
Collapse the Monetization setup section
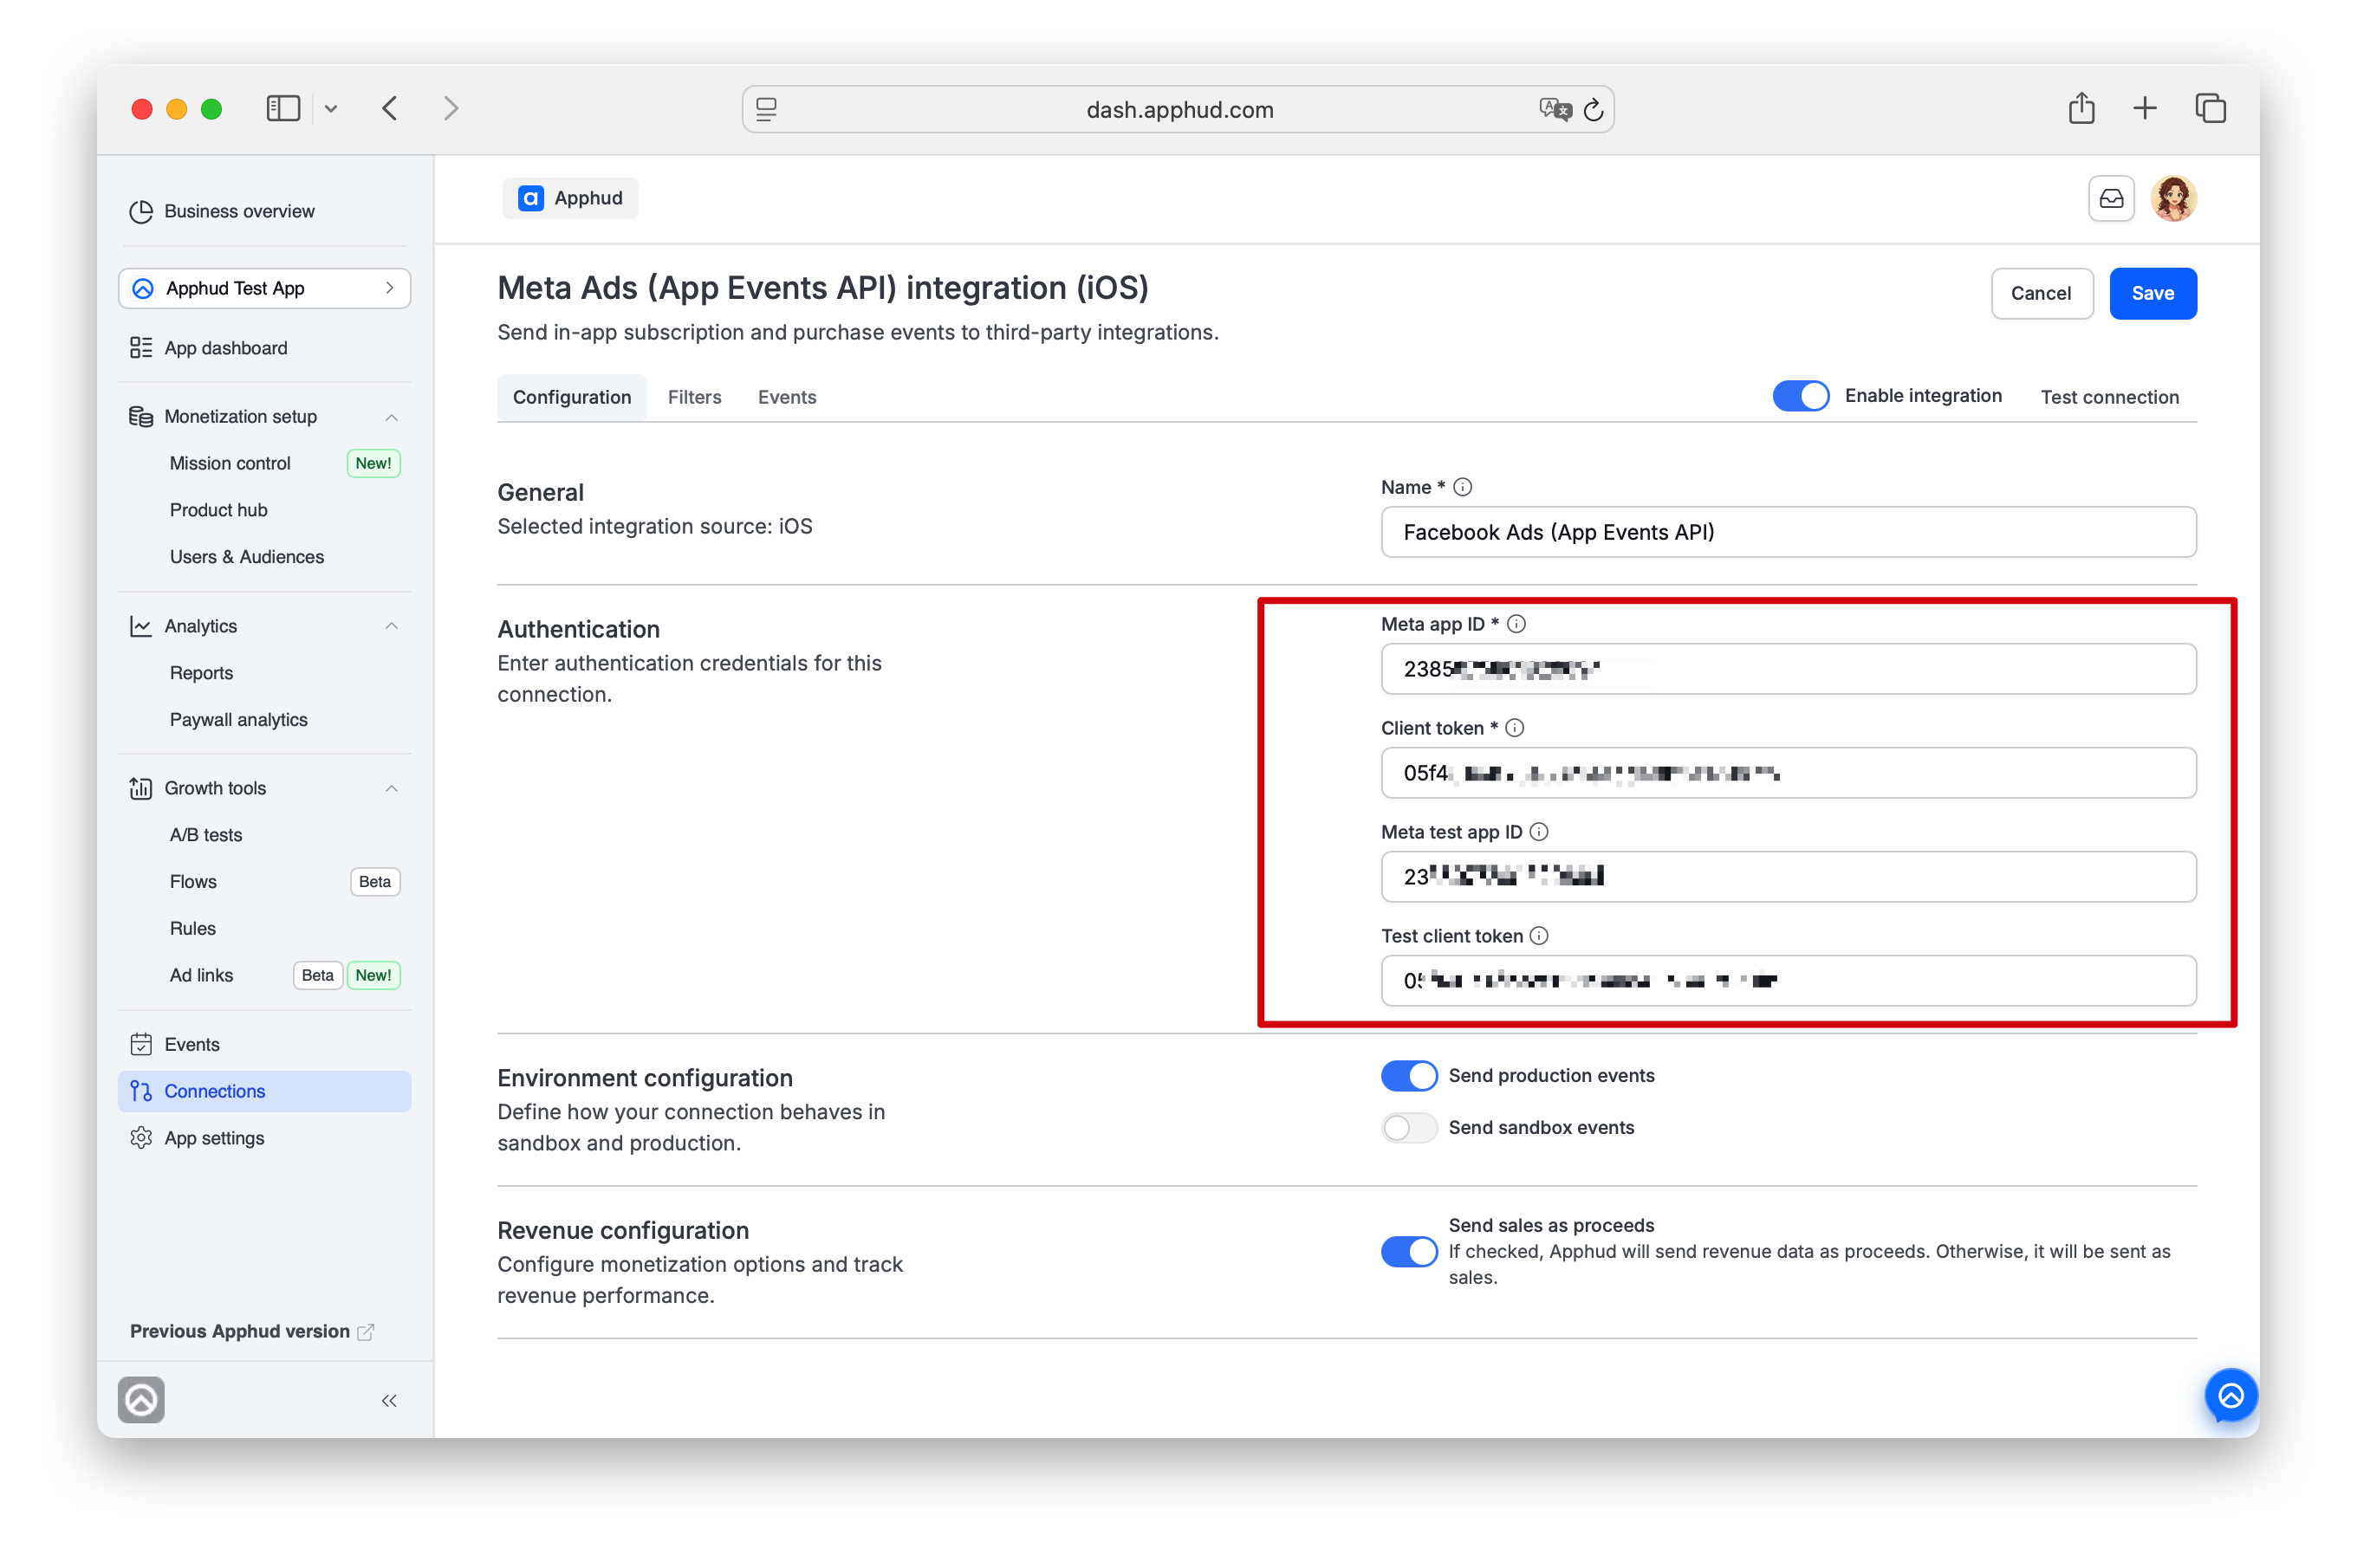pos(391,417)
